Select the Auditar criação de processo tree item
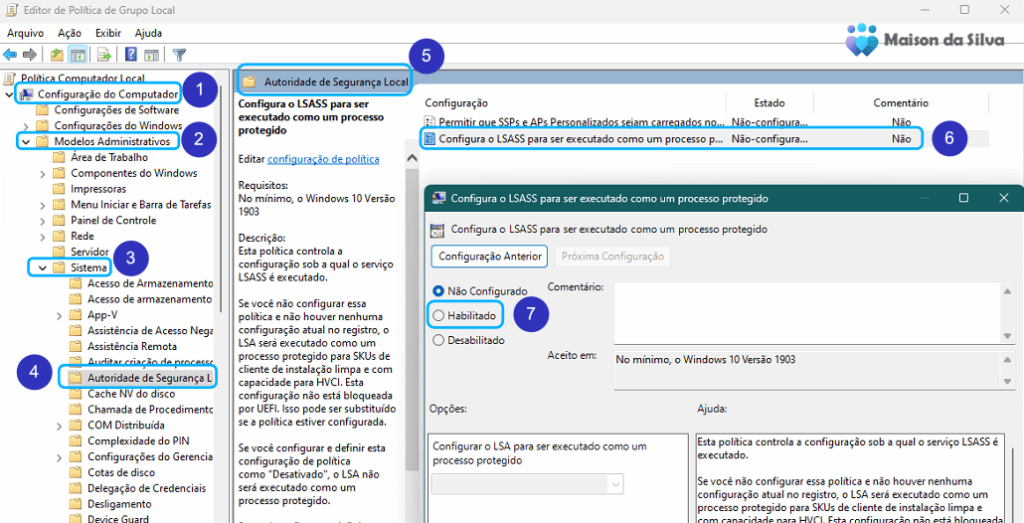1024x523 pixels. click(x=150, y=362)
